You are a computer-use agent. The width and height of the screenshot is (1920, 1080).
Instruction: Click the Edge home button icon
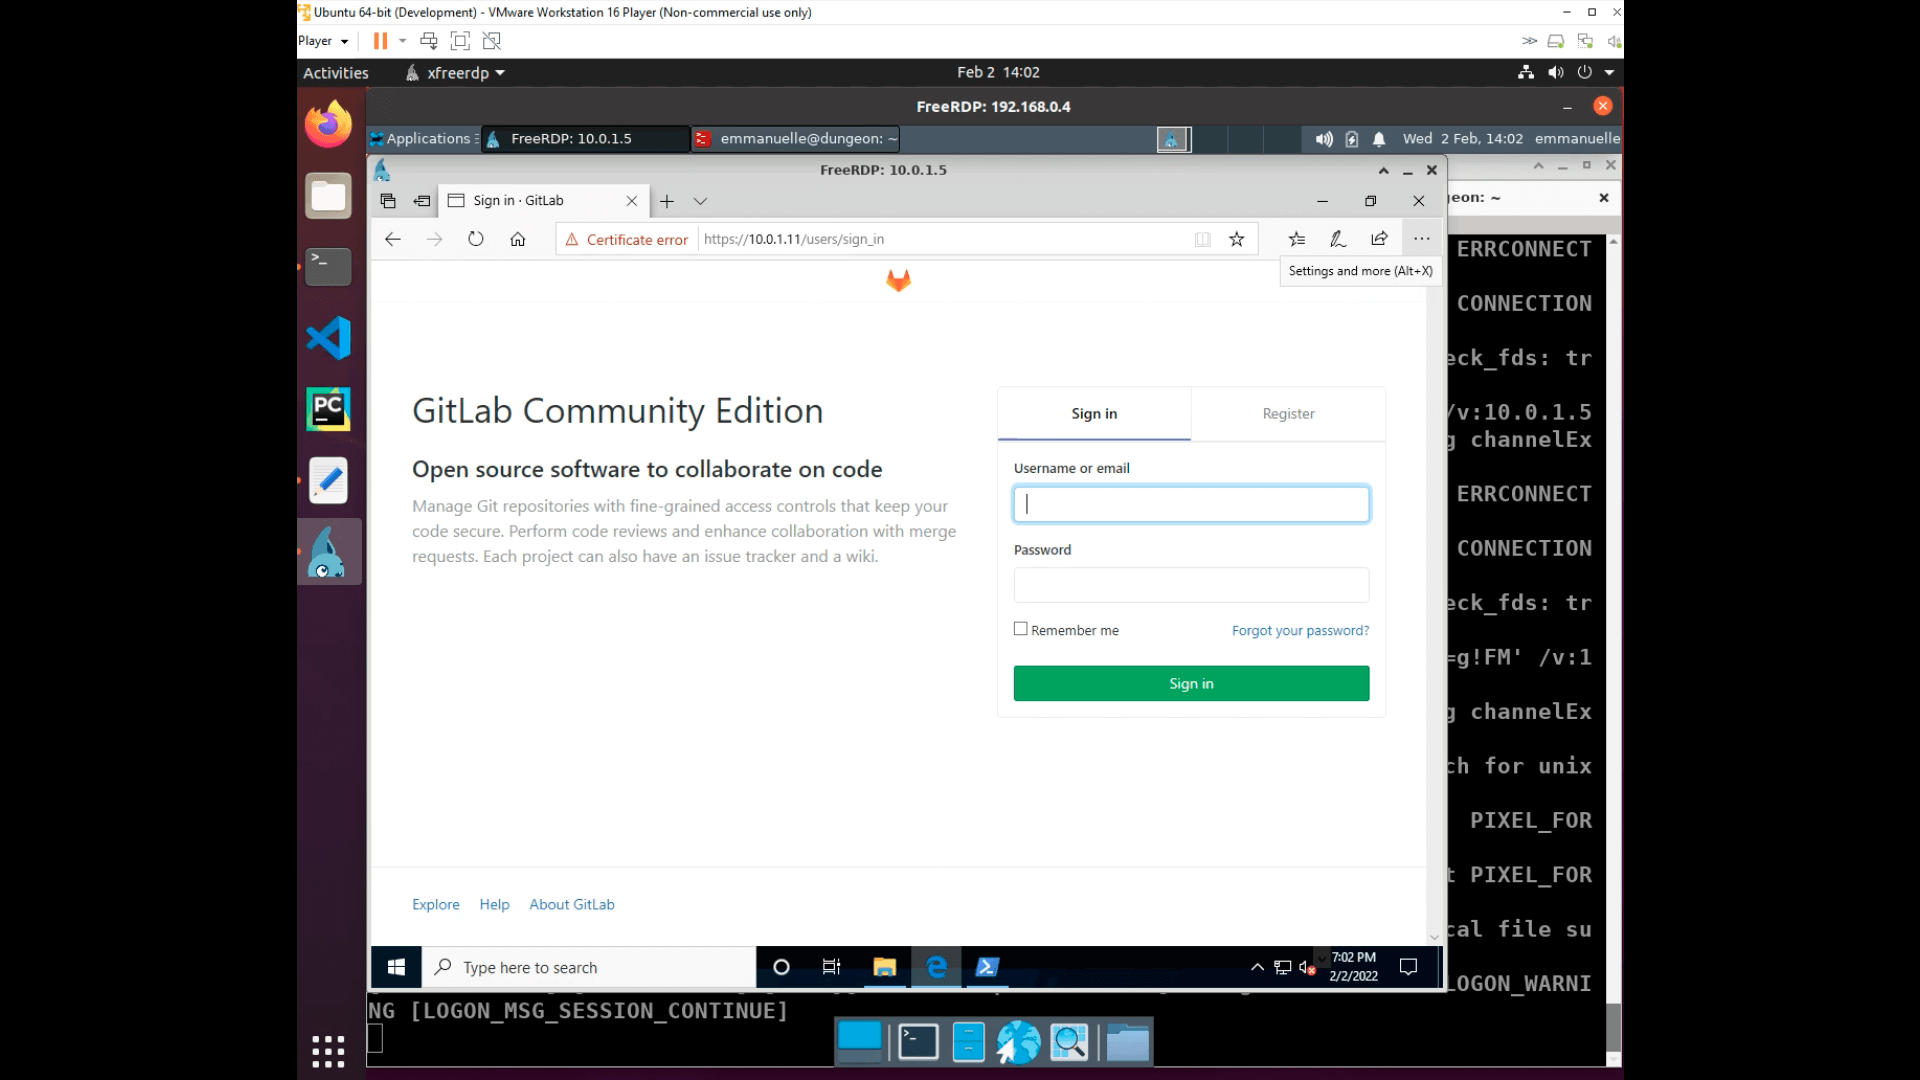517,239
